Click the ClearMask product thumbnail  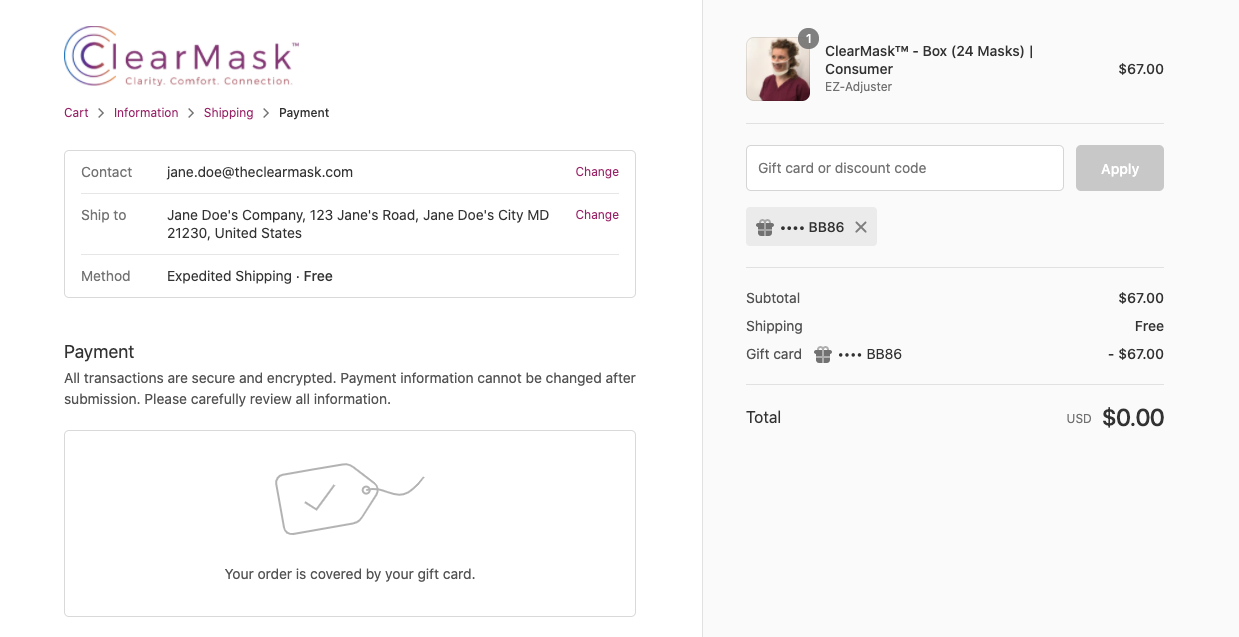point(778,69)
